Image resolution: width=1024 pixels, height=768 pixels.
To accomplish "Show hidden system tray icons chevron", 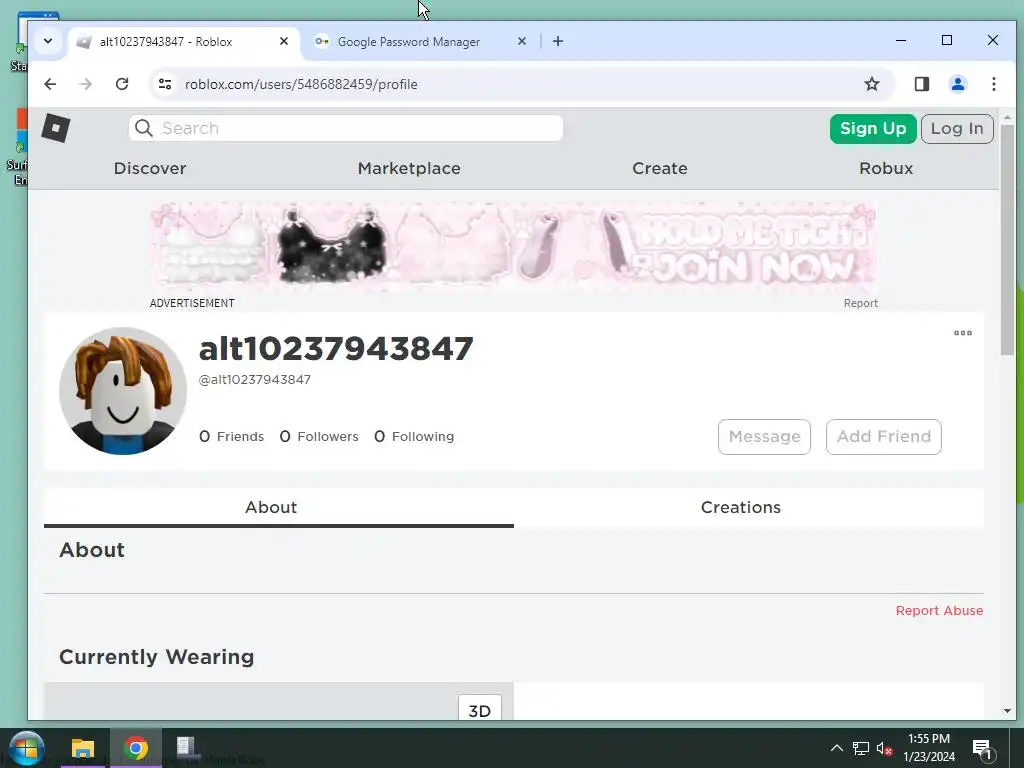I will (x=837, y=748).
